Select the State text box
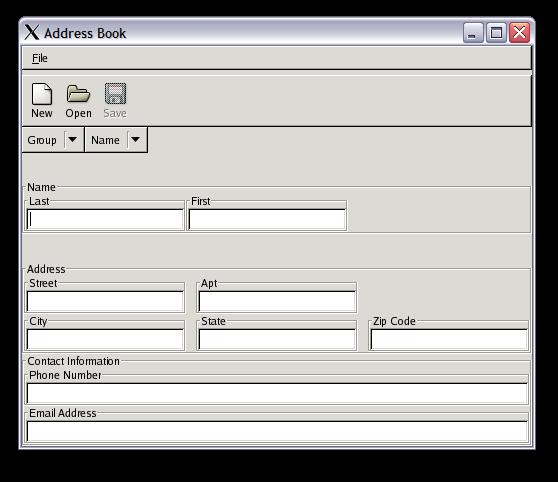The width and height of the screenshot is (558, 482). [277, 339]
